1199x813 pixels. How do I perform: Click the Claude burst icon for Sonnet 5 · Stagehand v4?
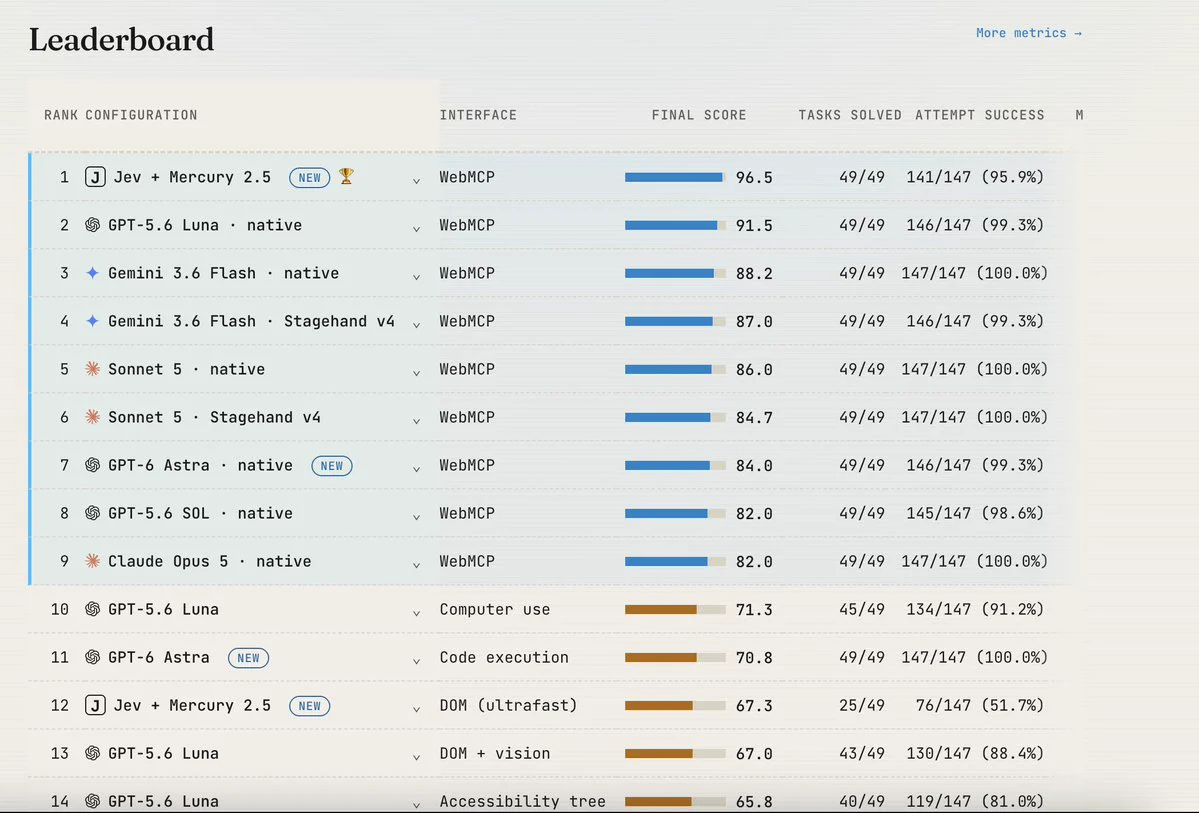[x=93, y=417]
